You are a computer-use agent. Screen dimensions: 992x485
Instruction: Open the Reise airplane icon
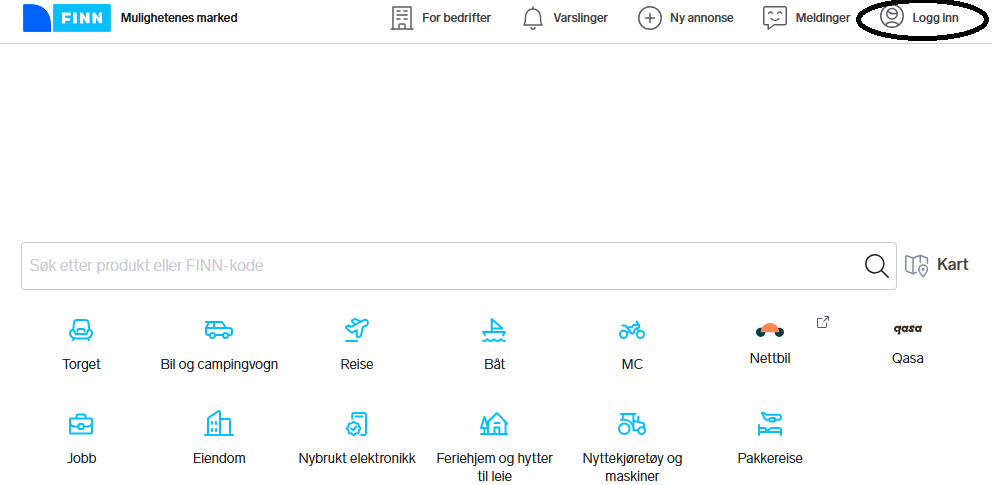click(x=357, y=329)
